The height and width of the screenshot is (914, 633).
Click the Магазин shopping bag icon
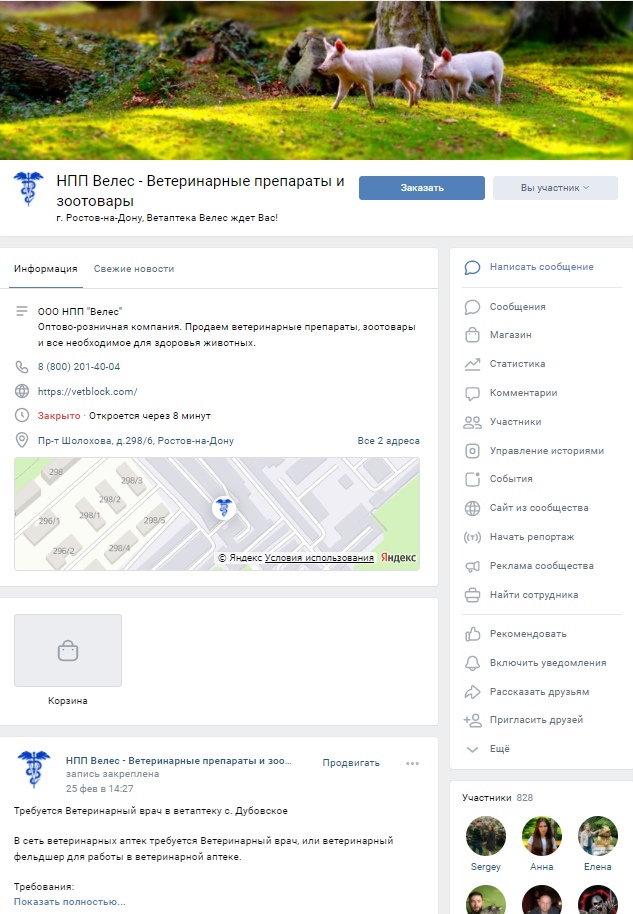click(472, 335)
